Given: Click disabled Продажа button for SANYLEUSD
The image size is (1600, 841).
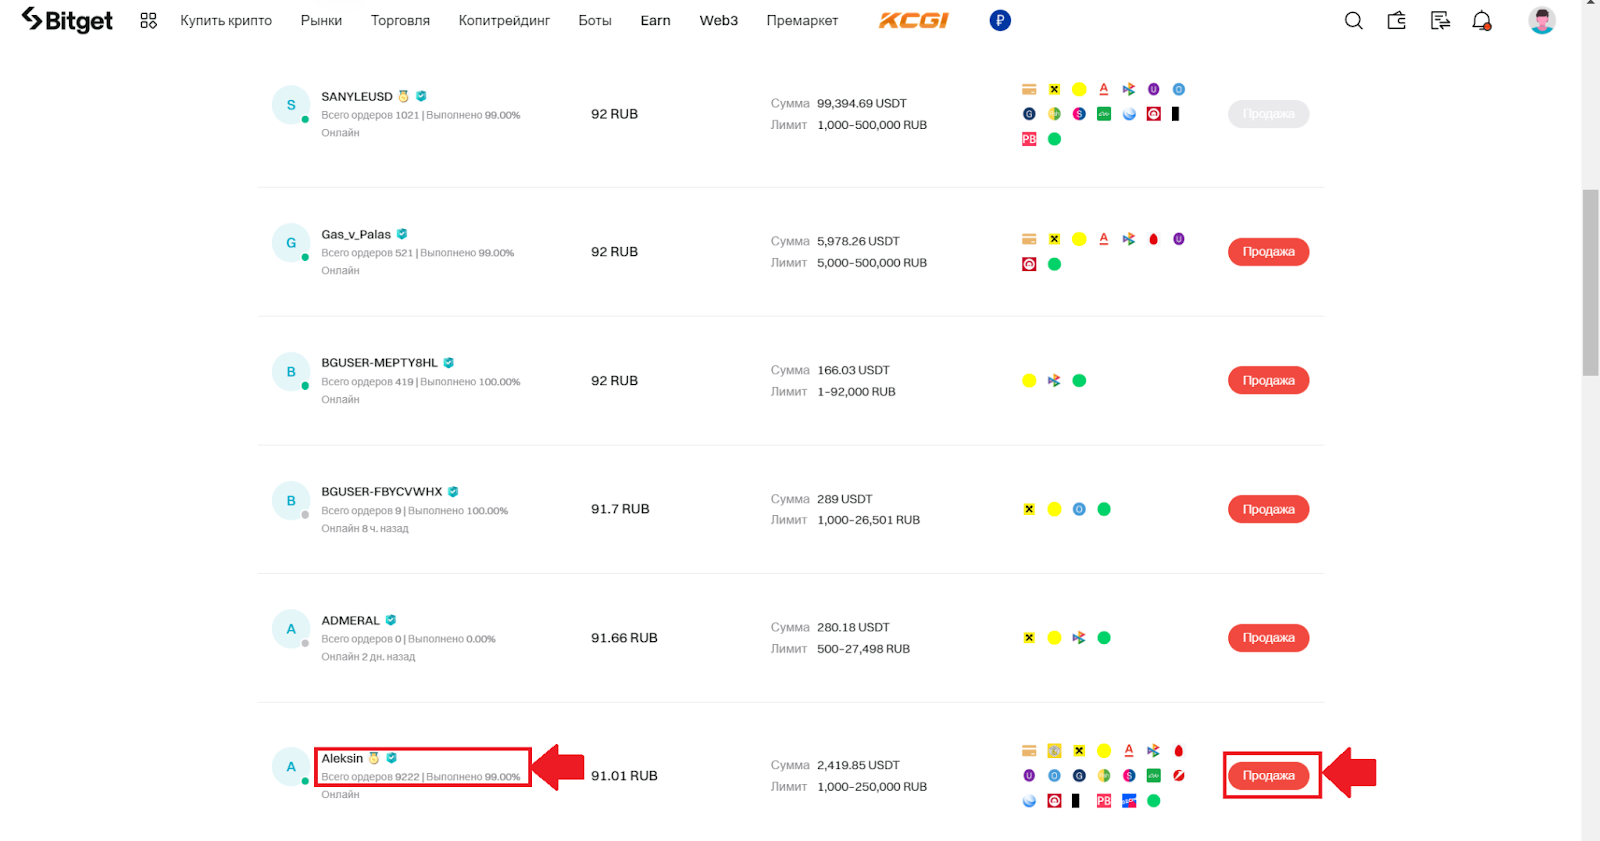Looking at the screenshot, I should click(1269, 114).
